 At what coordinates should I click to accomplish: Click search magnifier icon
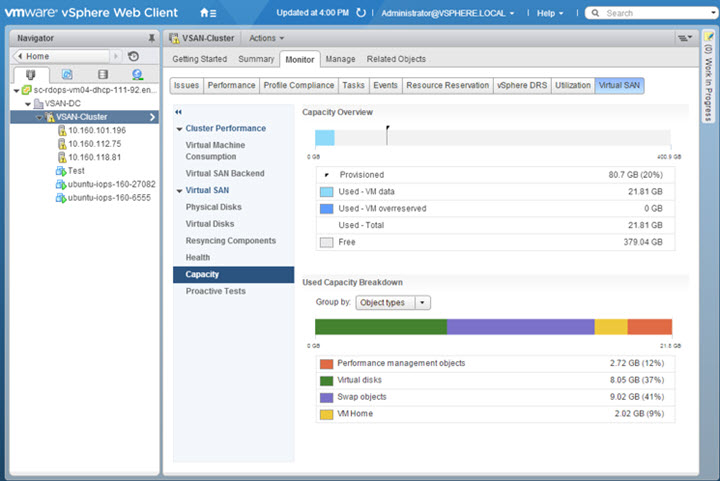595,13
